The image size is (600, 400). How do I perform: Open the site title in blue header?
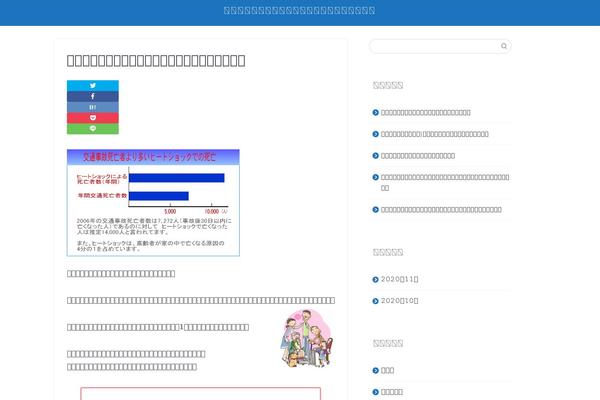click(x=299, y=10)
